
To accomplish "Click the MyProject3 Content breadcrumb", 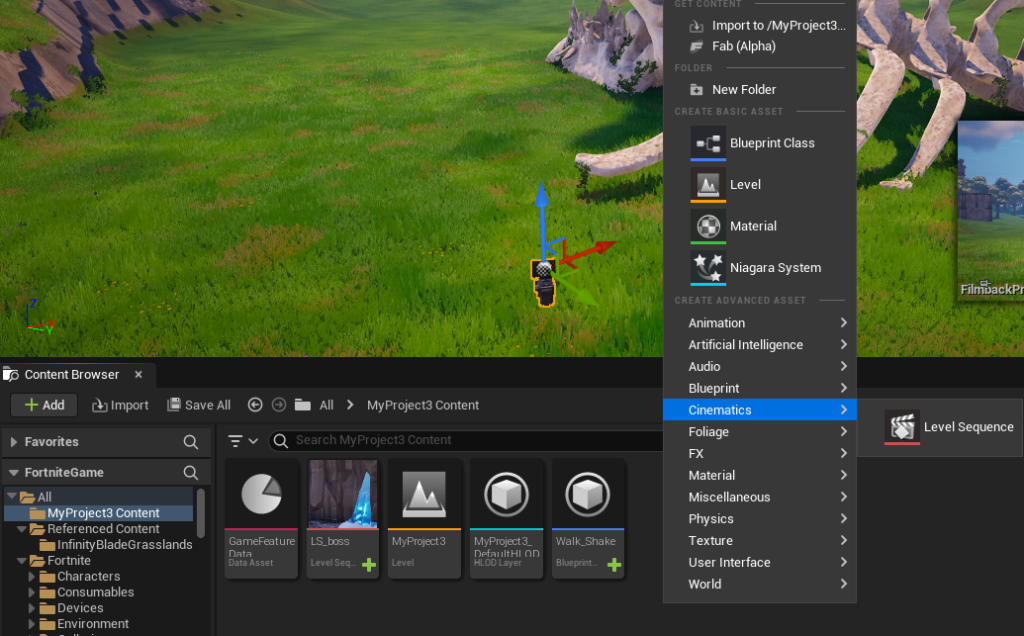I will (423, 405).
